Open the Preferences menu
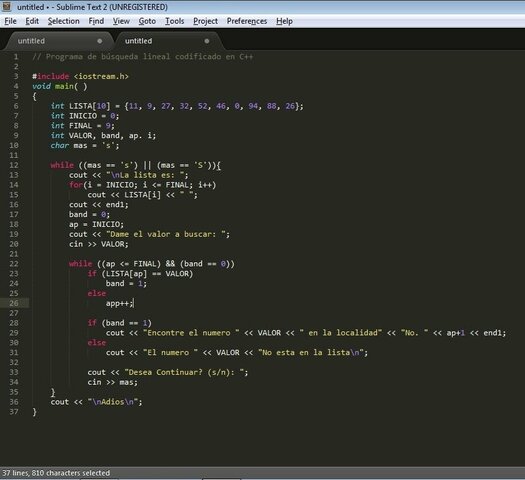 point(247,21)
